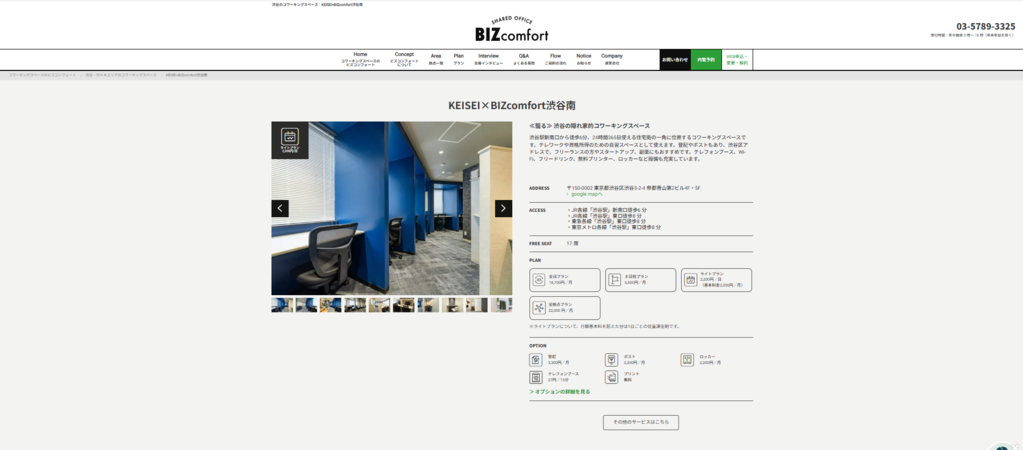The image size is (1023, 450).
Task: Click the 土日祝プラン flag icon
Action: point(615,280)
